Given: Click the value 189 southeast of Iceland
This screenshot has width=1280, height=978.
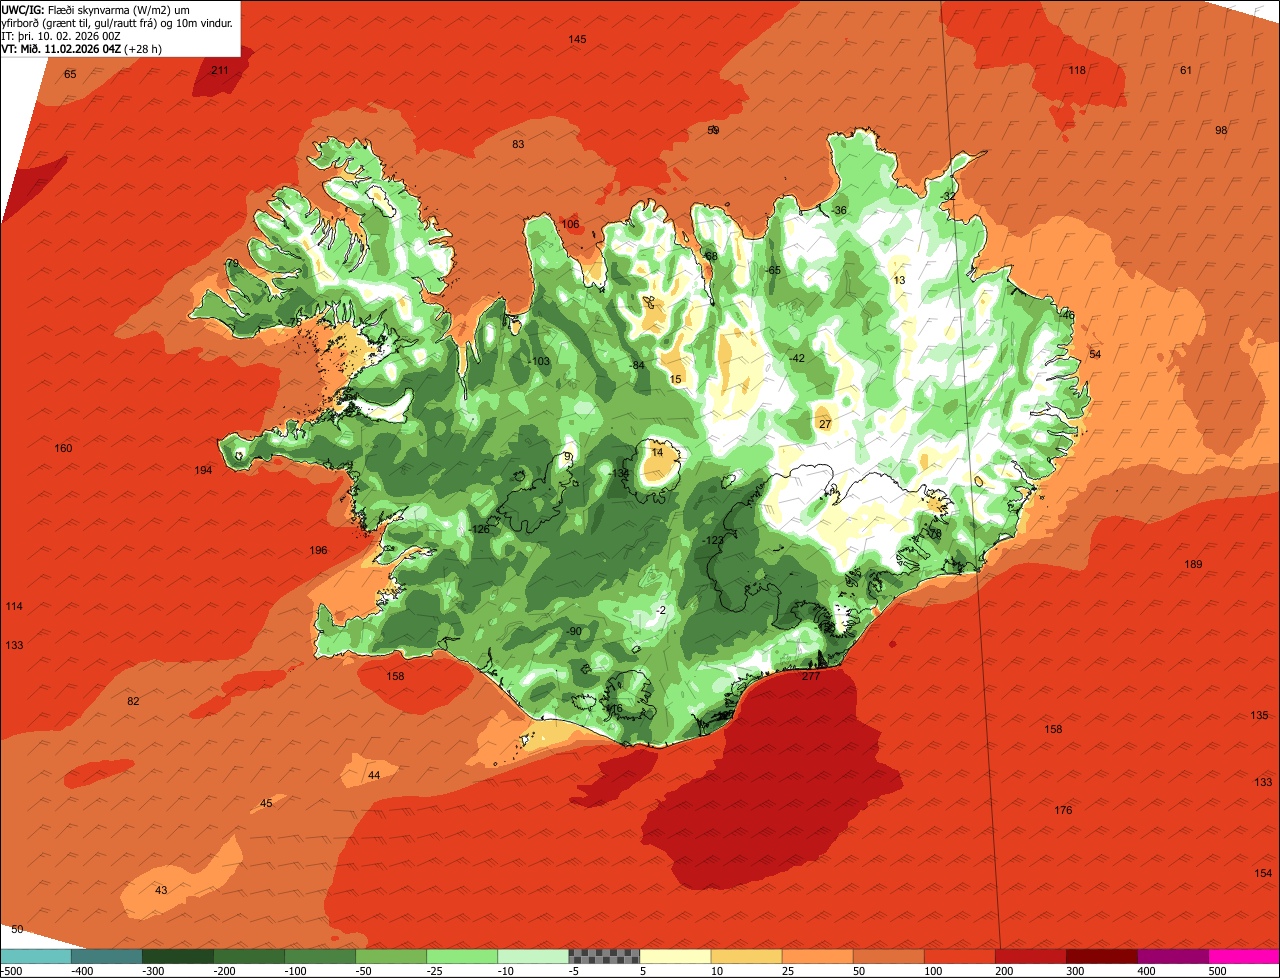Looking at the screenshot, I should pyautogui.click(x=1193, y=565).
